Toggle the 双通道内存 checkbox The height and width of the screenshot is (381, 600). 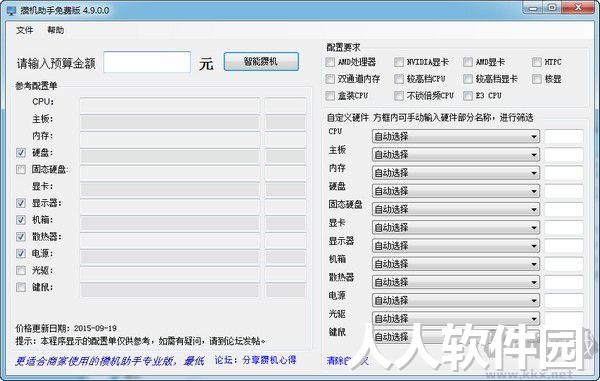point(330,79)
